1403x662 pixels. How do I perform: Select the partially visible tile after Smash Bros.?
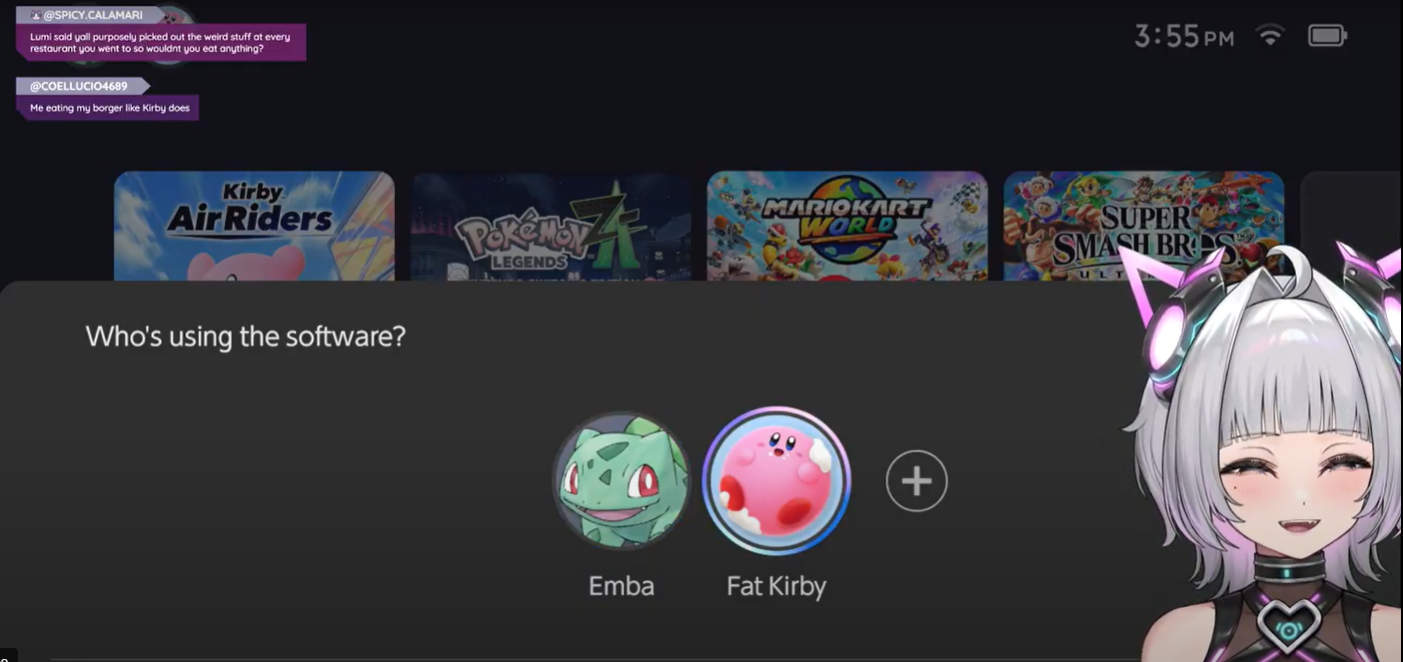coord(1351,226)
